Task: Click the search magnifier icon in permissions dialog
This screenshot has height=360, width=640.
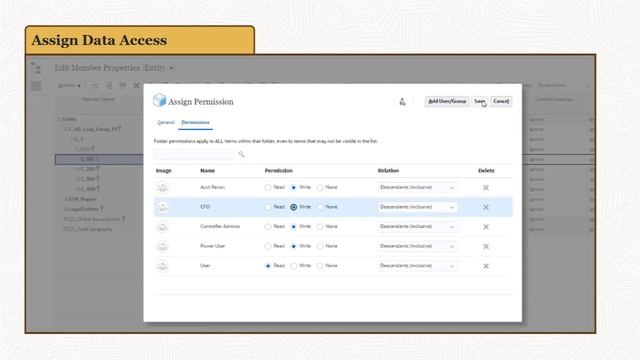Action: coord(241,154)
